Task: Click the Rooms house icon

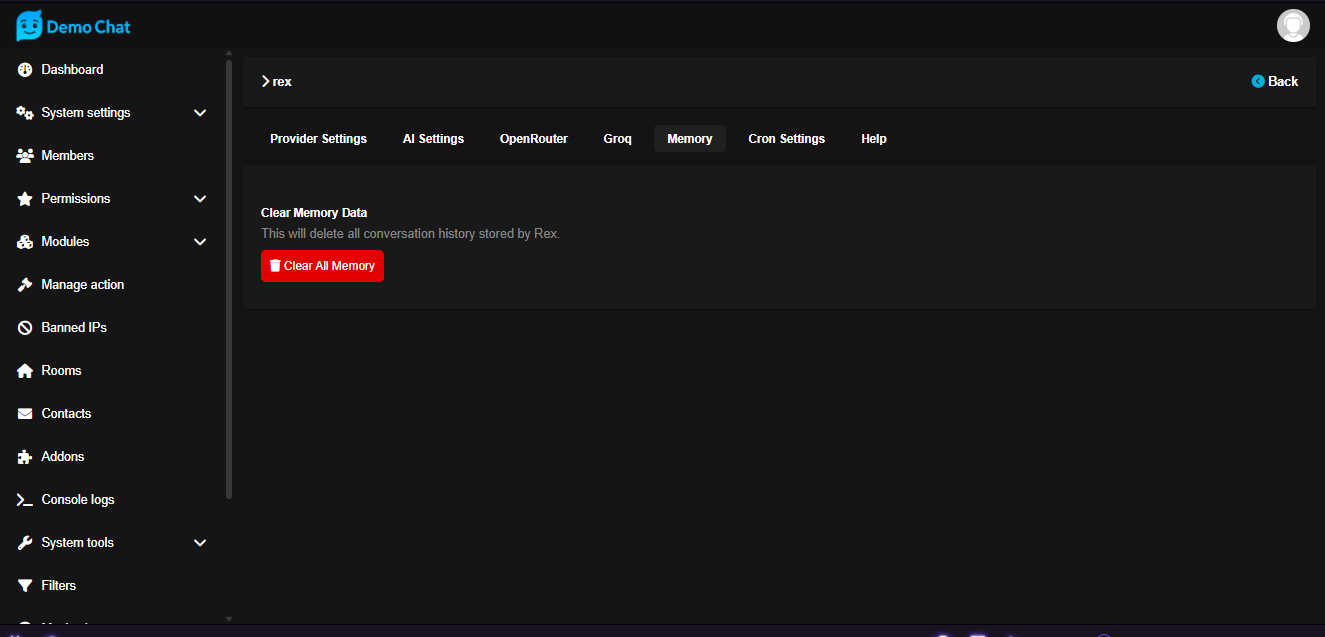Action: [25, 371]
